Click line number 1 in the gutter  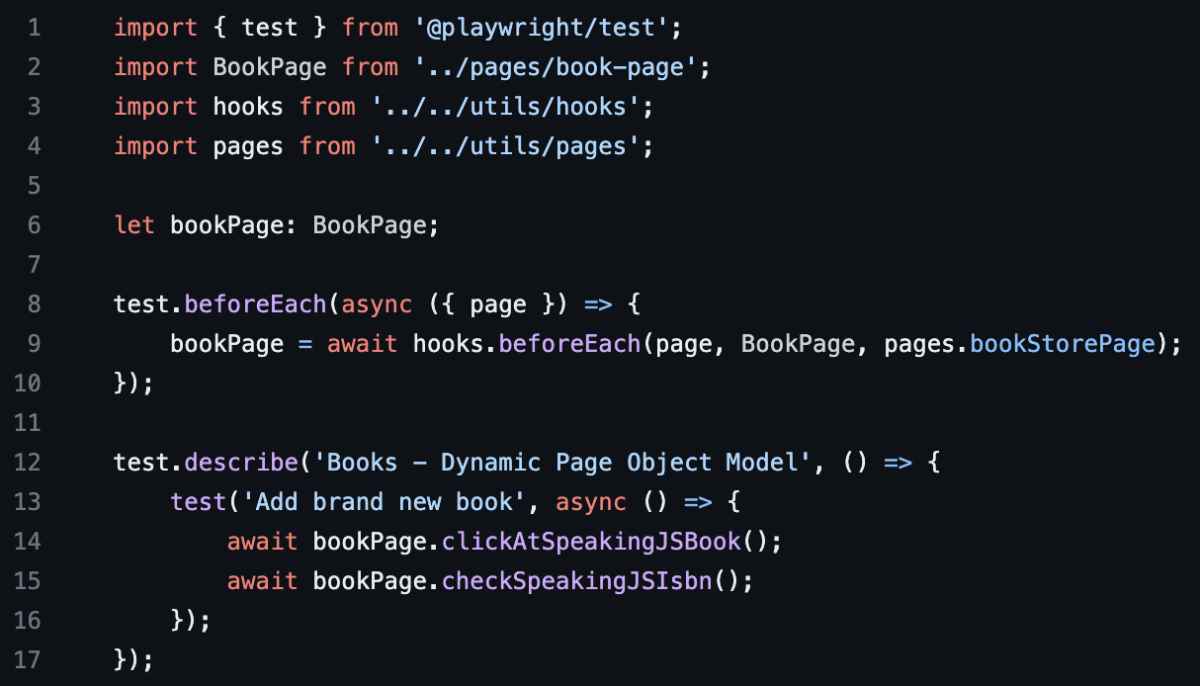pyautogui.click(x=34, y=27)
